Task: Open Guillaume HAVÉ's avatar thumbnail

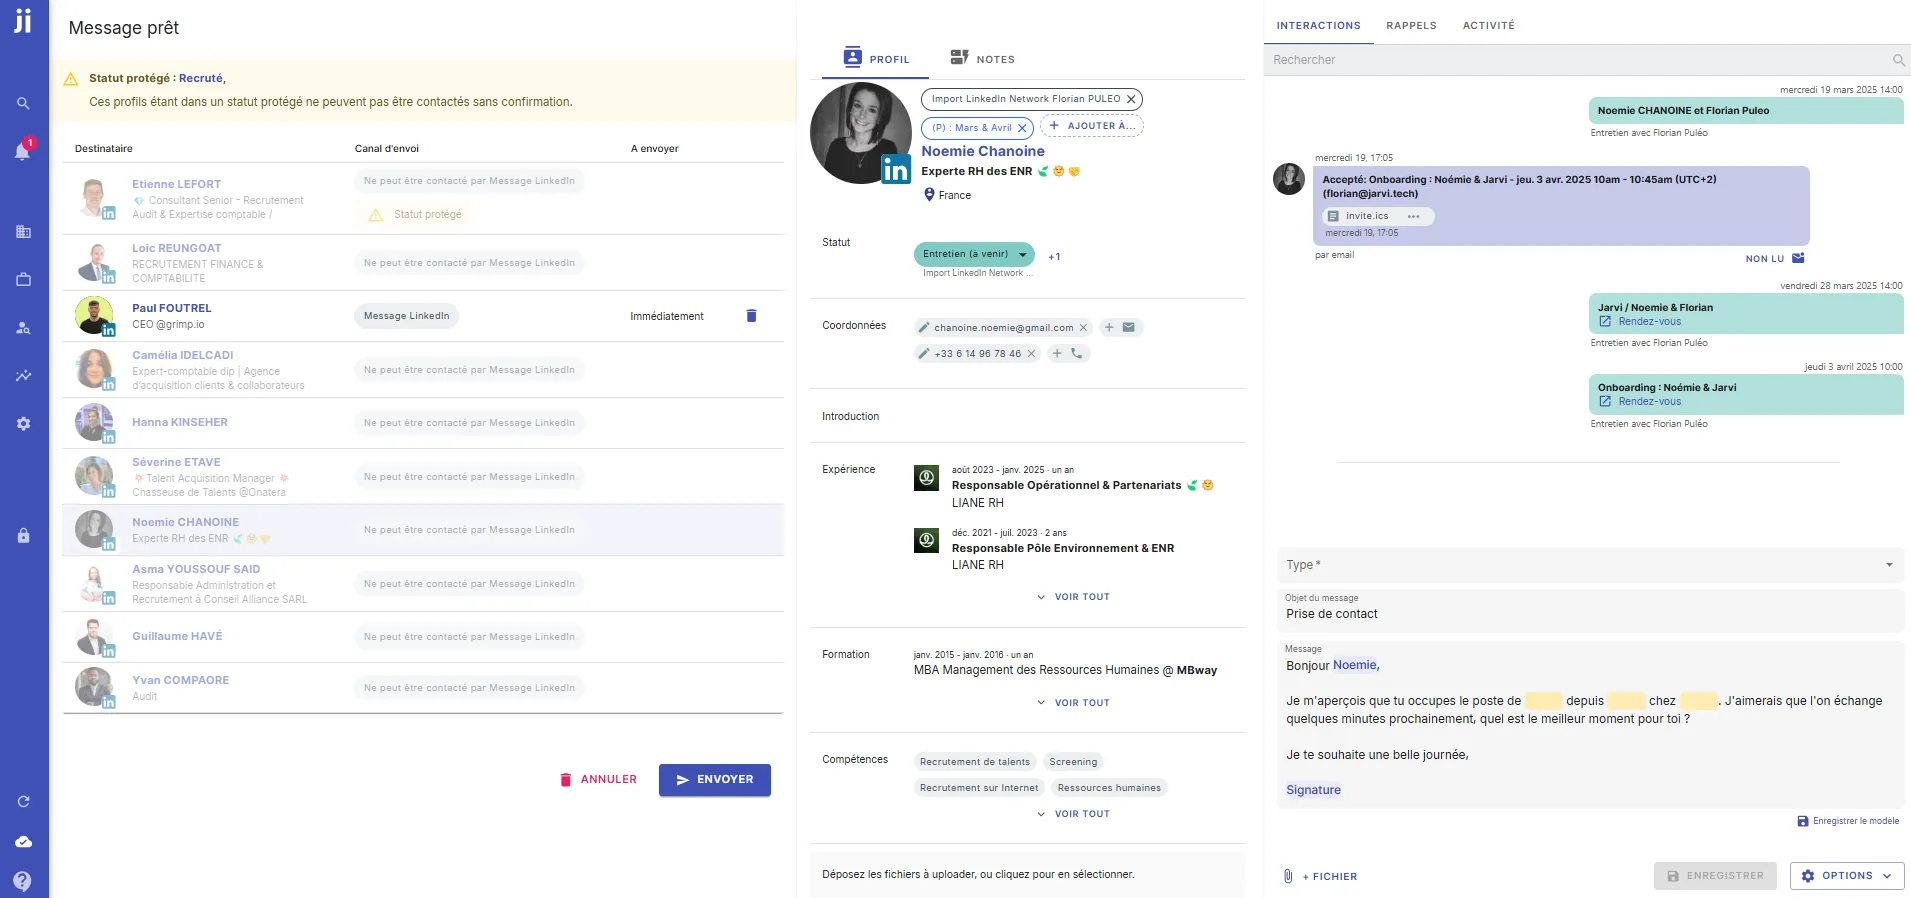Action: [94, 636]
